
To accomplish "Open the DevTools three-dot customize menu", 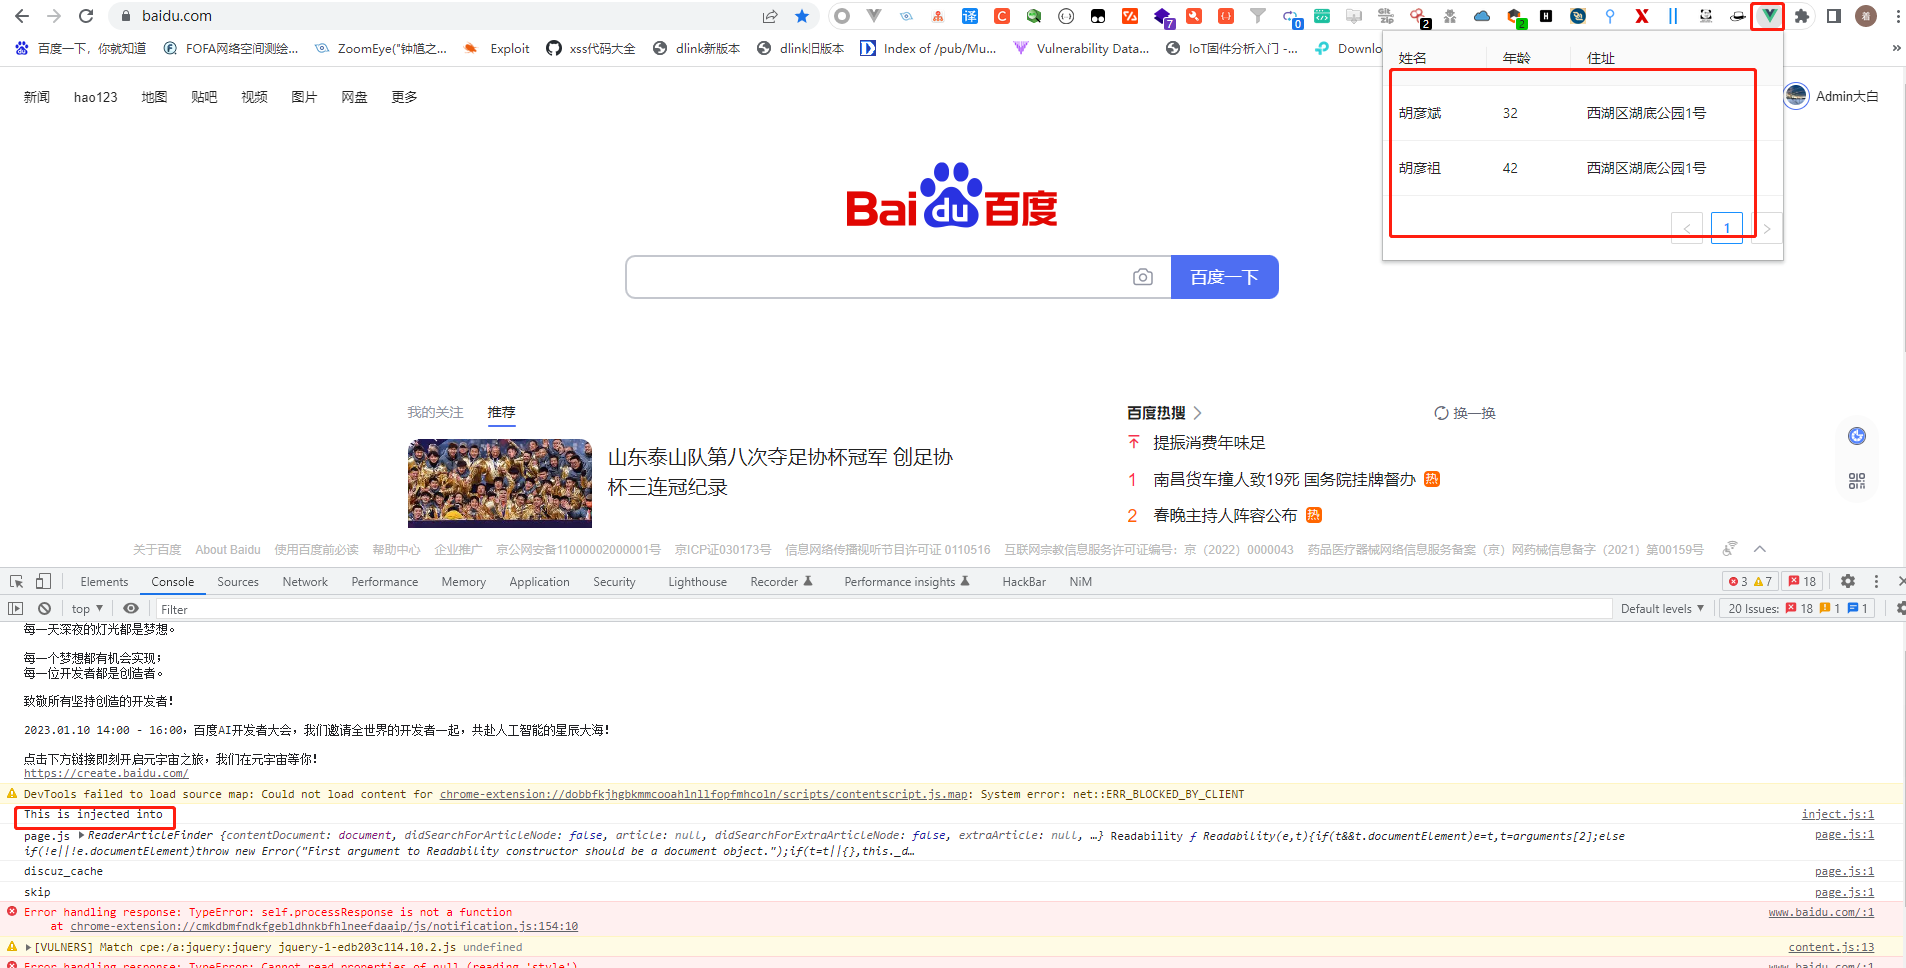I will point(1876,581).
